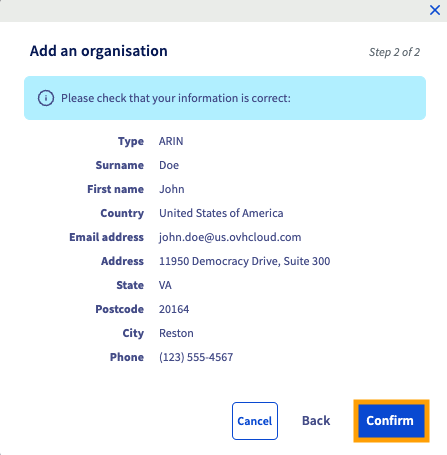Image resolution: width=447 pixels, height=455 pixels.
Task: Click the state value 'VA'
Action: (x=165, y=285)
